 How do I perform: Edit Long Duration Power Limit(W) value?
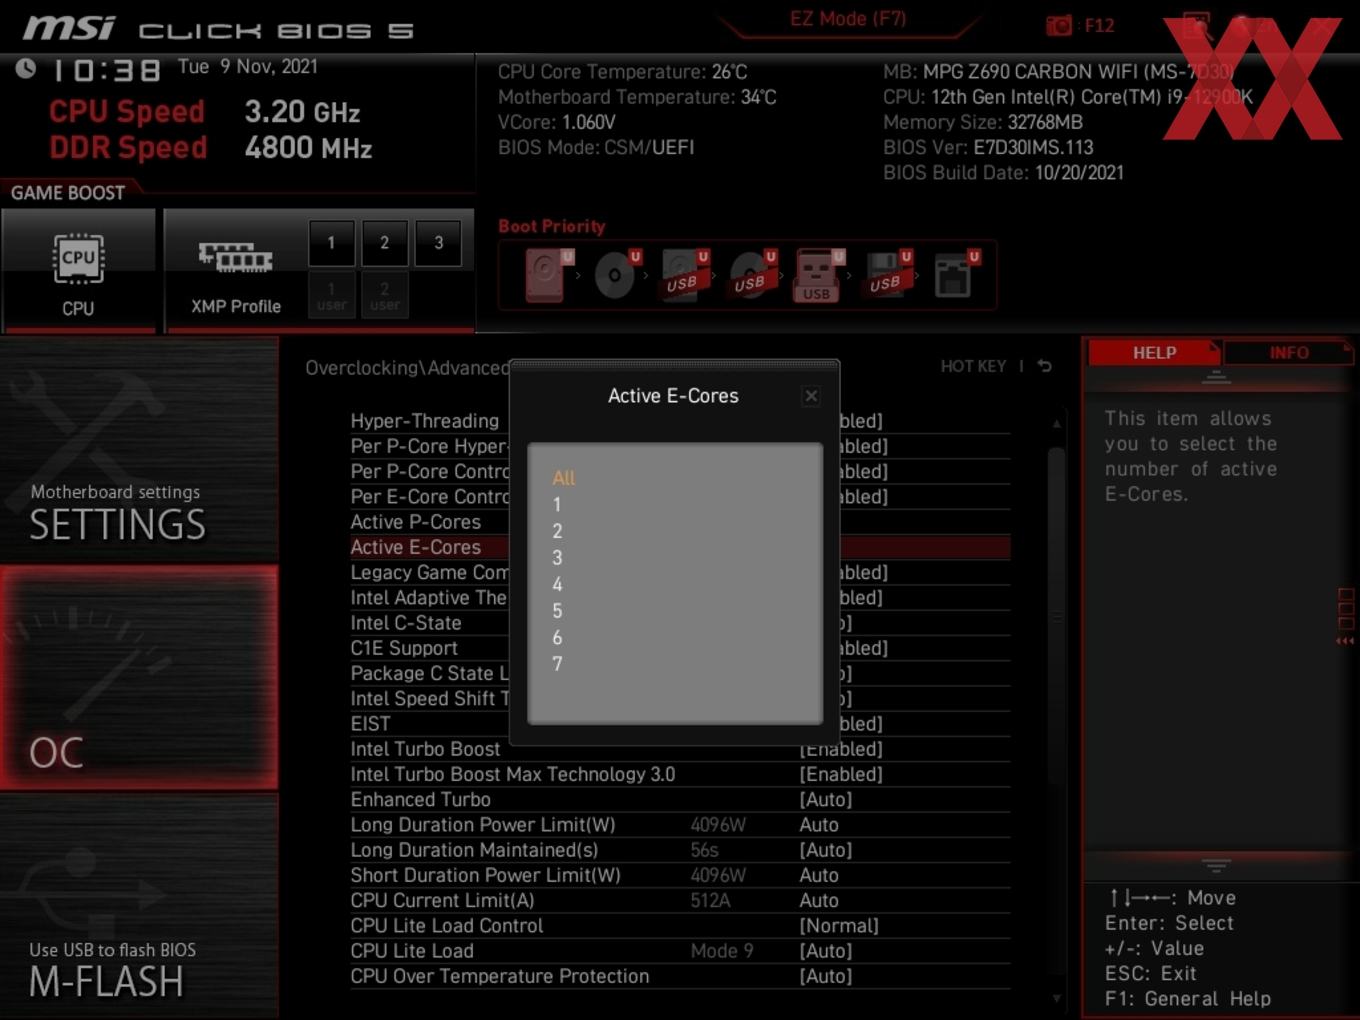tap(819, 825)
